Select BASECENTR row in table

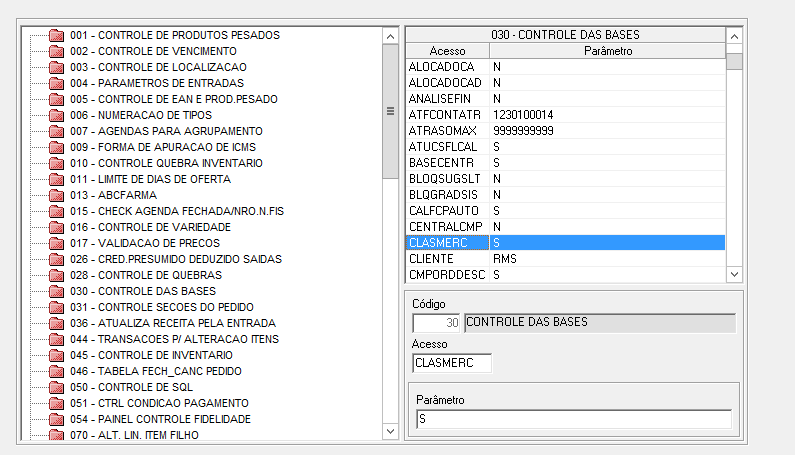tap(565, 163)
